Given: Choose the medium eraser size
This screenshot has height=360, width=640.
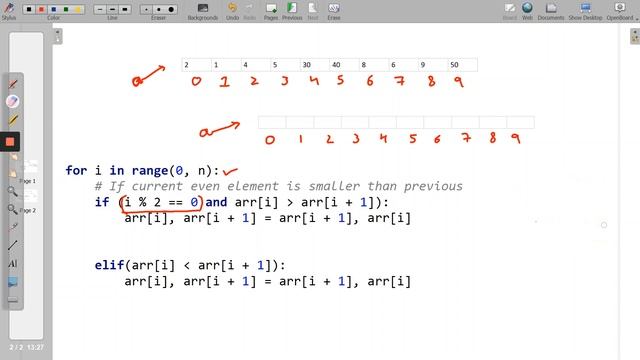Looking at the screenshot, I should point(158,9).
